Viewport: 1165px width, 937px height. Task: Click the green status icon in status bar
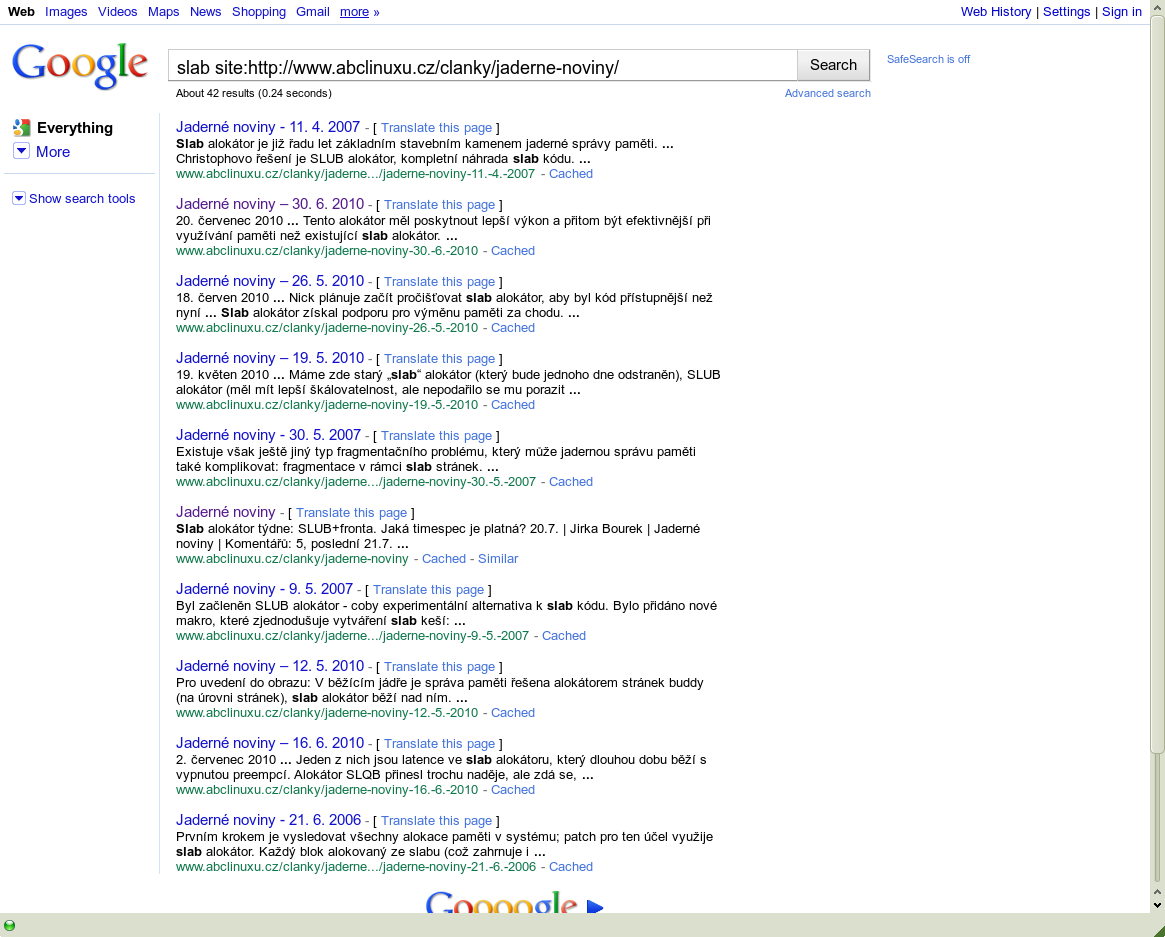pos(10,925)
